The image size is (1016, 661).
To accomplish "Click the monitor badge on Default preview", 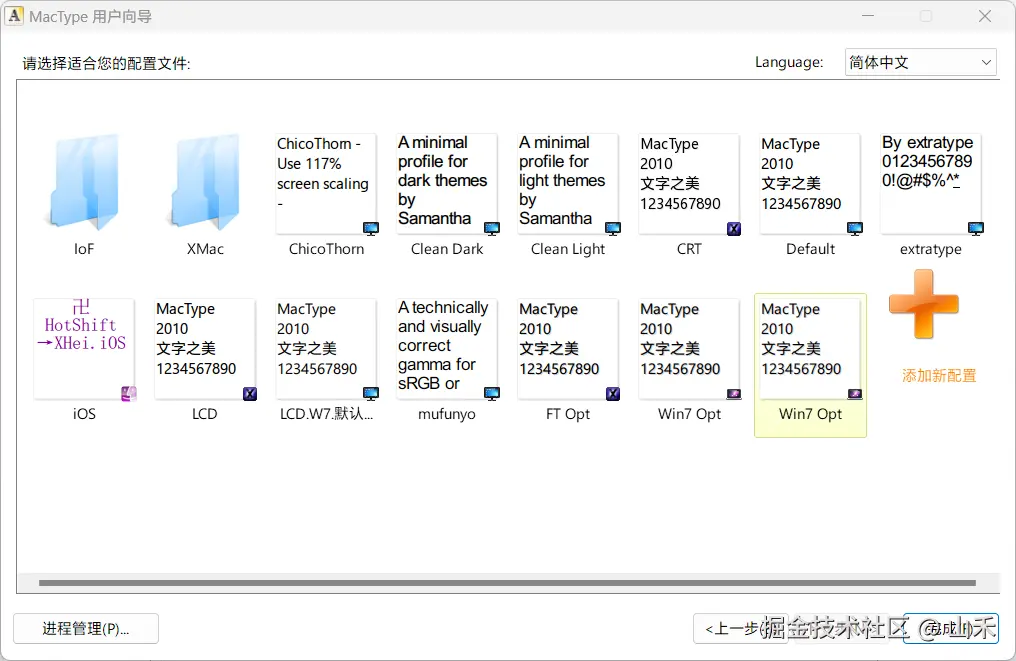I will [x=855, y=228].
